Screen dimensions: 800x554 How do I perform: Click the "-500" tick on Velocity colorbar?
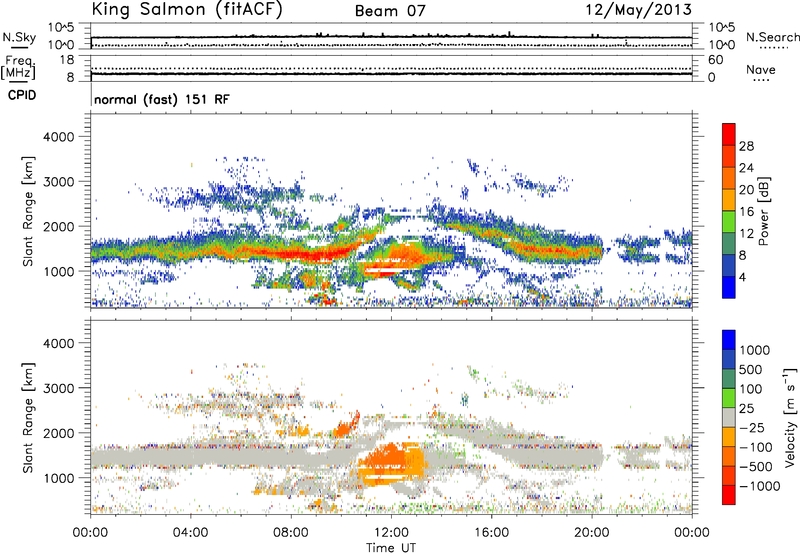point(756,467)
